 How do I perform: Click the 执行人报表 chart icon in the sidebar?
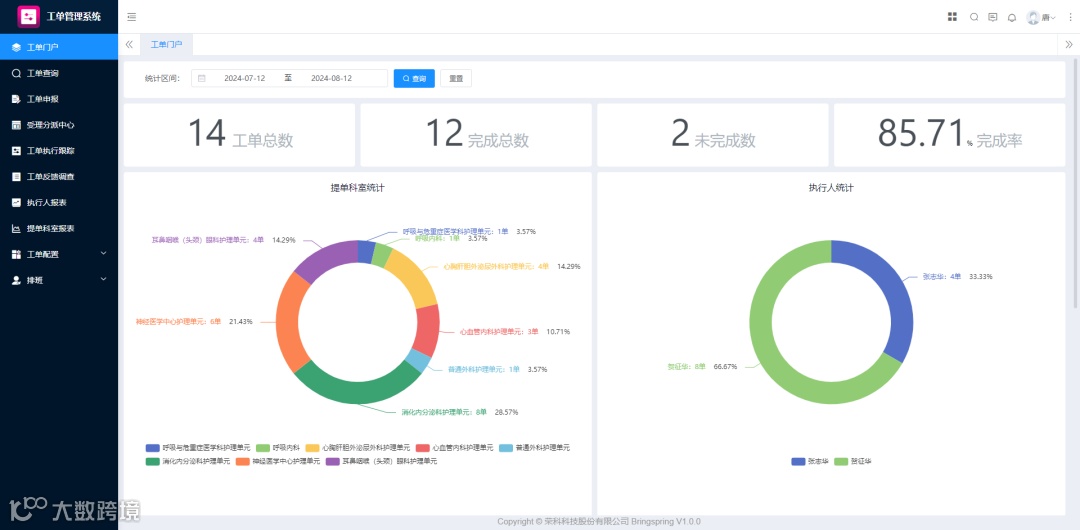point(17,203)
